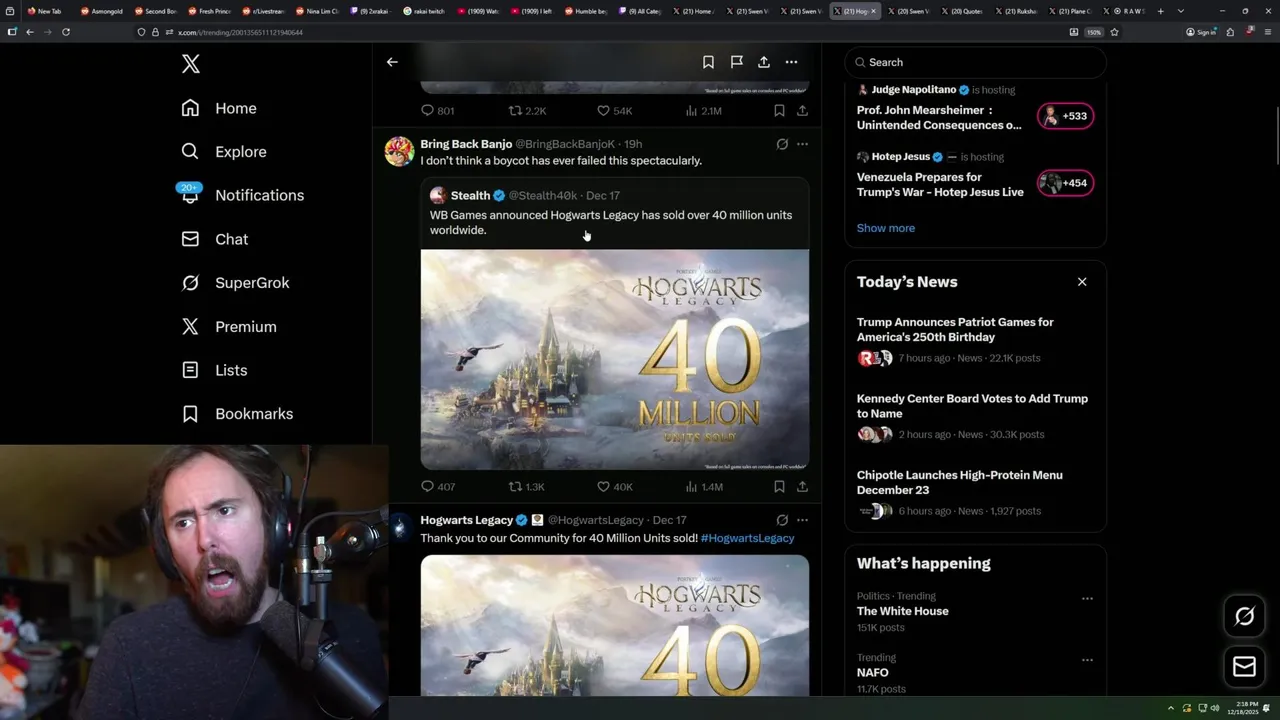Switch to the rakai twitch tab
Screen dimensions: 1280x720
[426, 11]
